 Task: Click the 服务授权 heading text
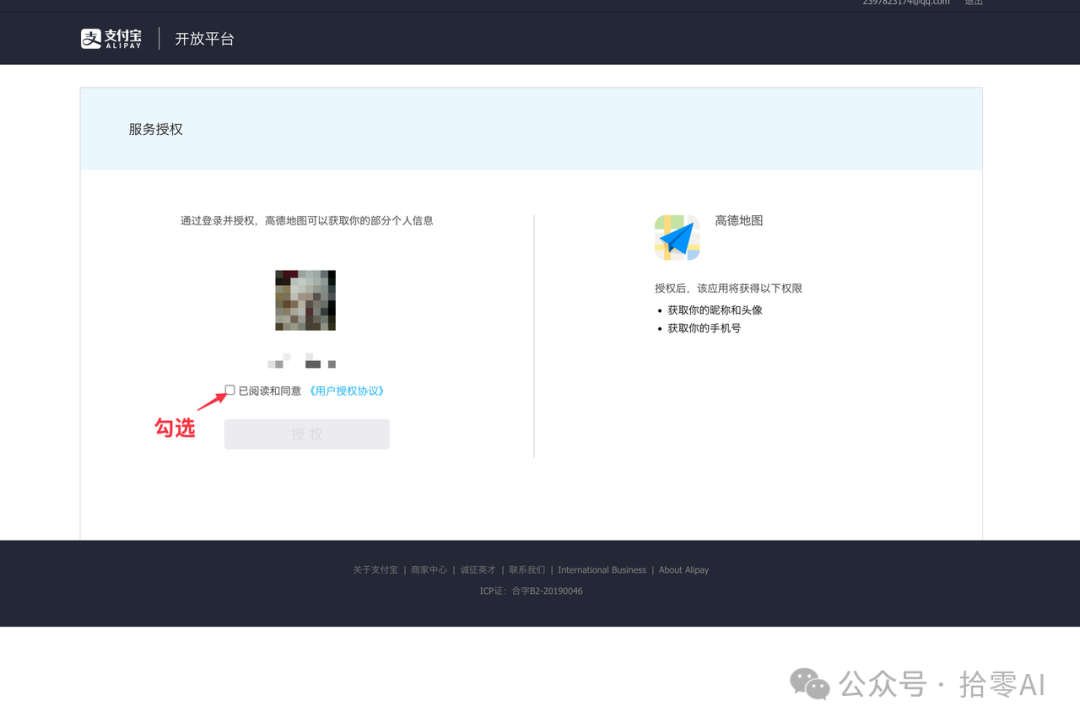tap(156, 129)
